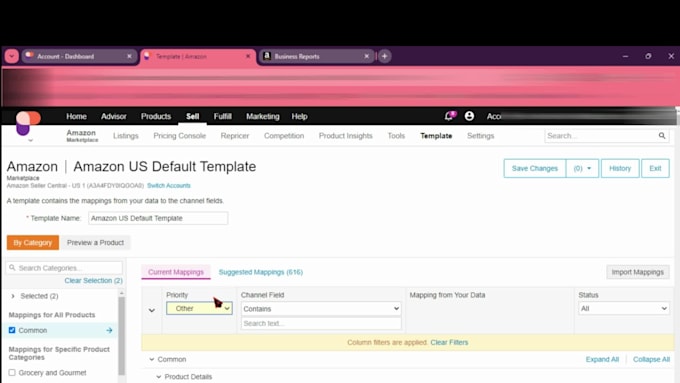The image size is (680, 383).
Task: Open the Marketing menu
Action: click(263, 116)
